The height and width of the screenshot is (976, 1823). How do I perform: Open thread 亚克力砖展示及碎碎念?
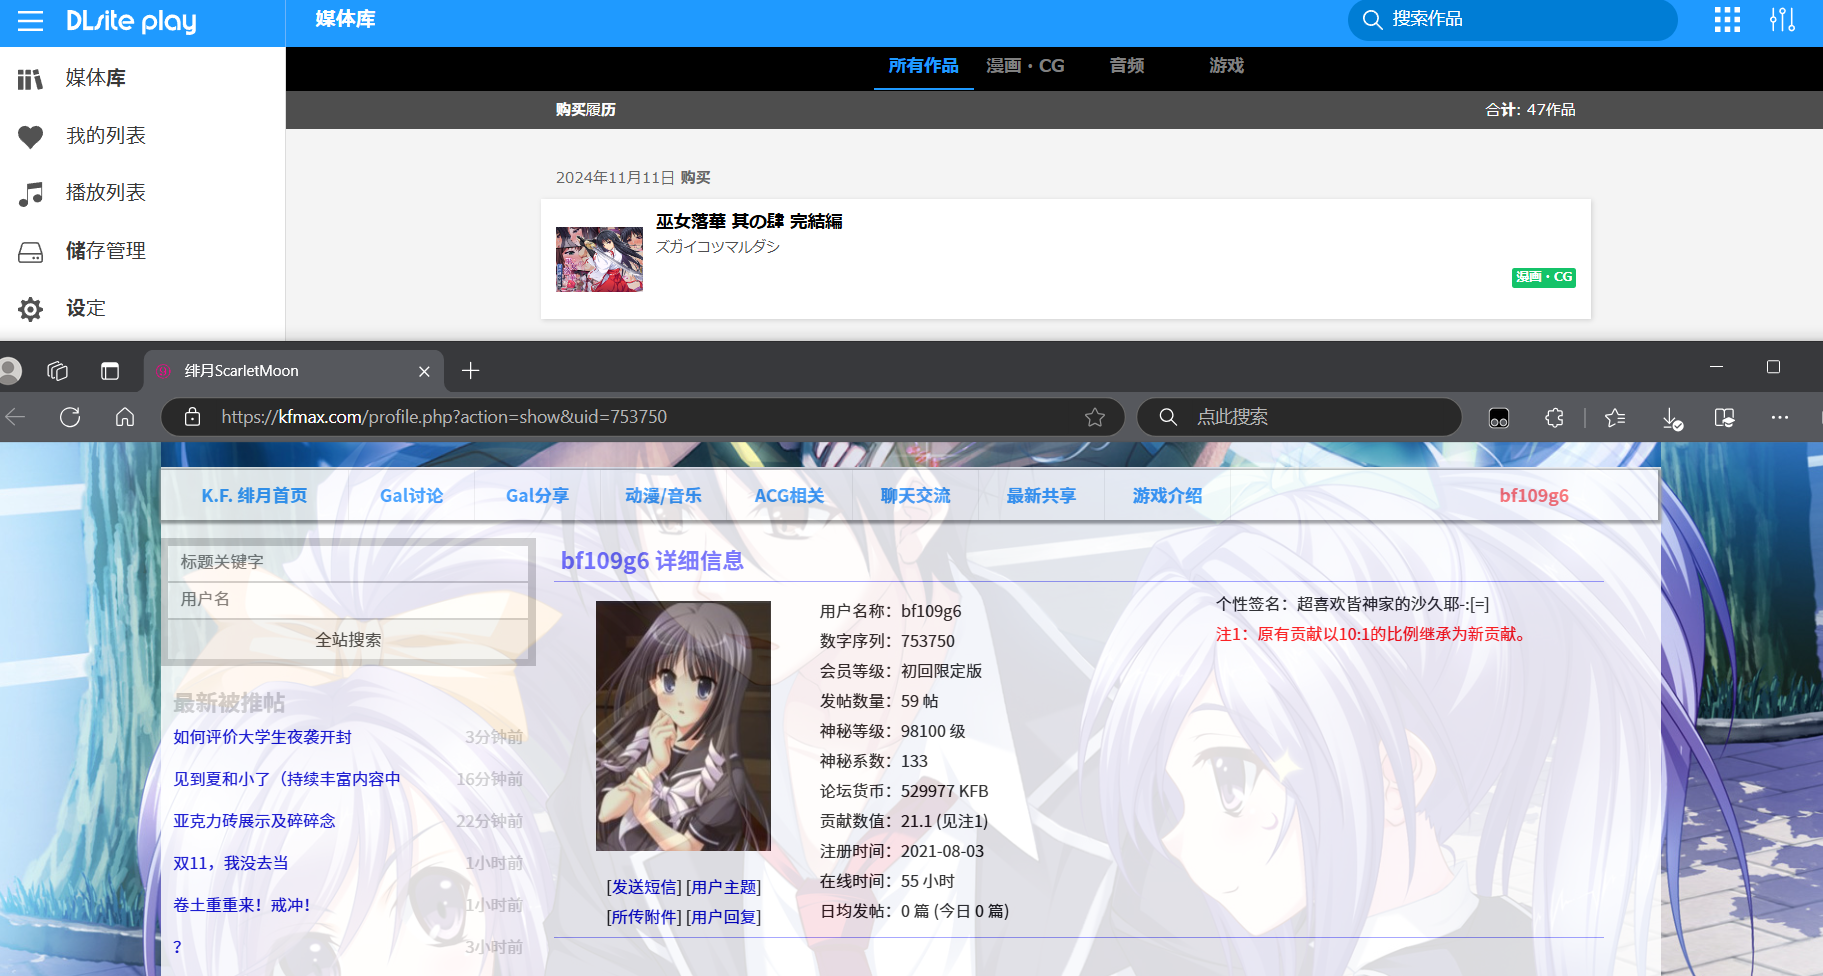254,821
